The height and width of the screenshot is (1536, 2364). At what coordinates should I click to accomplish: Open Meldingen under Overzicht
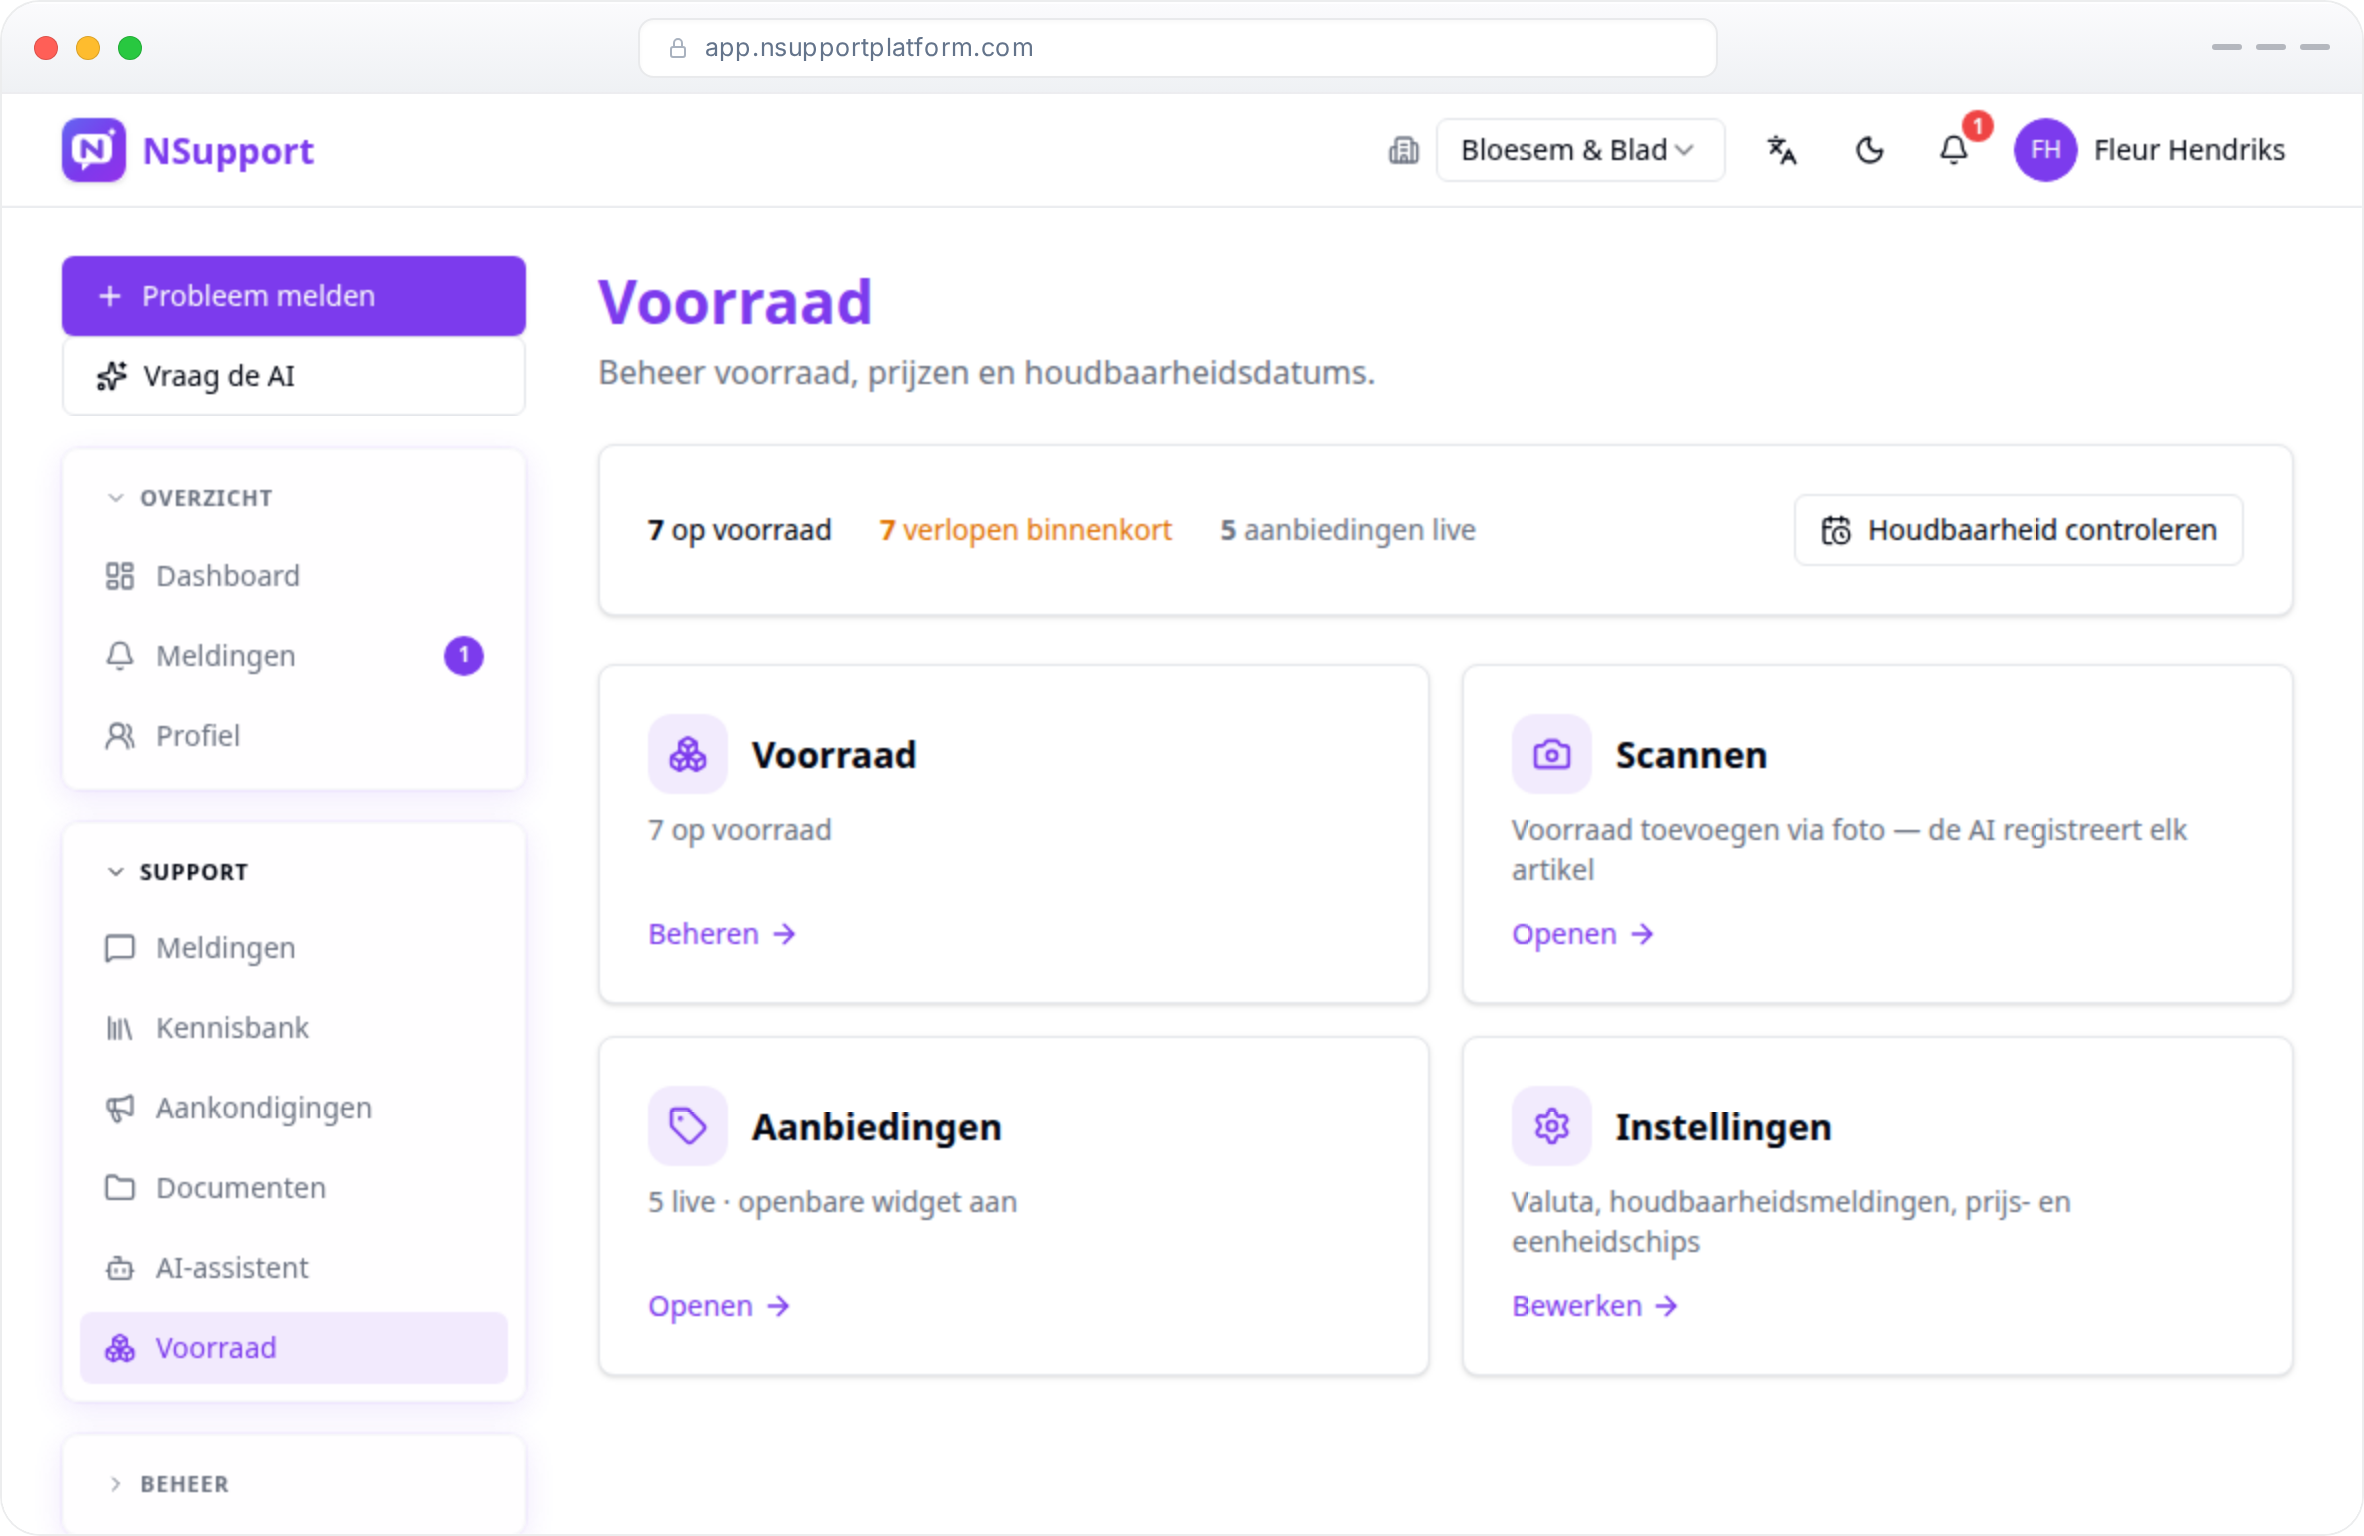click(x=294, y=656)
